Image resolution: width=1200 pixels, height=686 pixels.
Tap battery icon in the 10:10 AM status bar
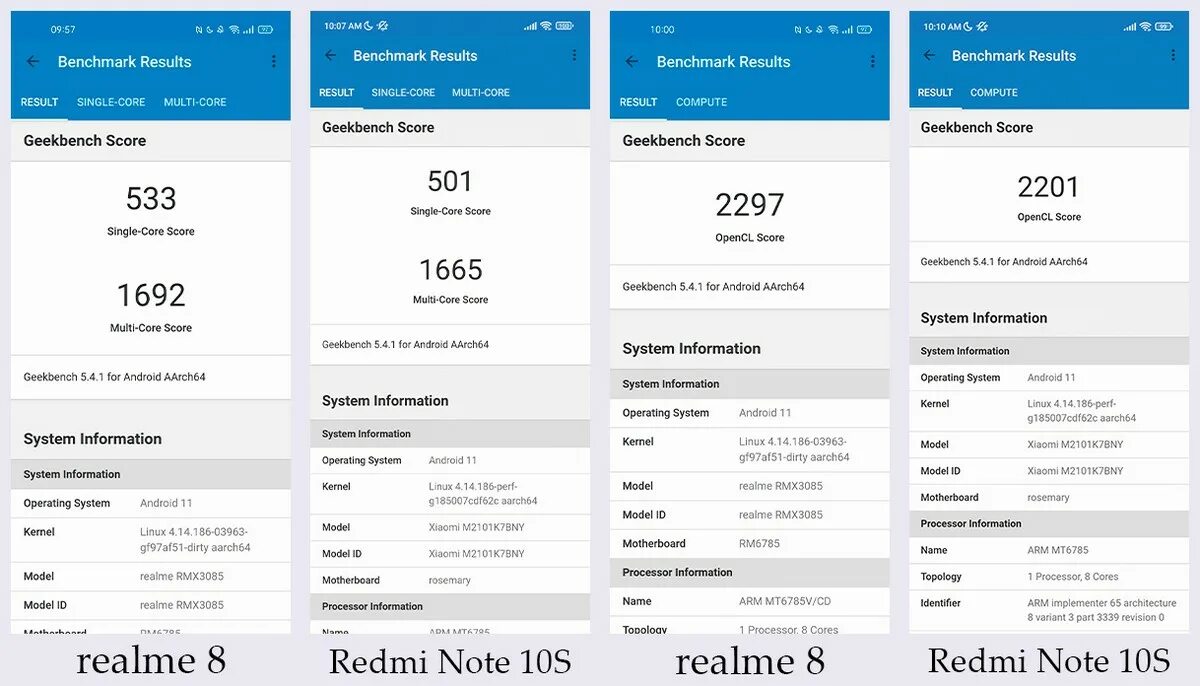pos(1164,26)
